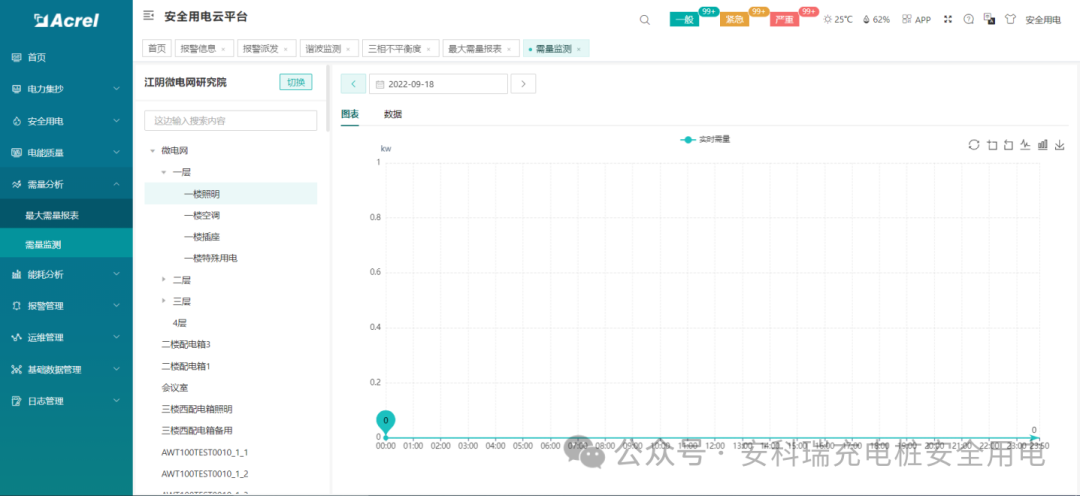1080x496 pixels.
Task: Open the 紧急 alarm badge
Action: tap(734, 20)
